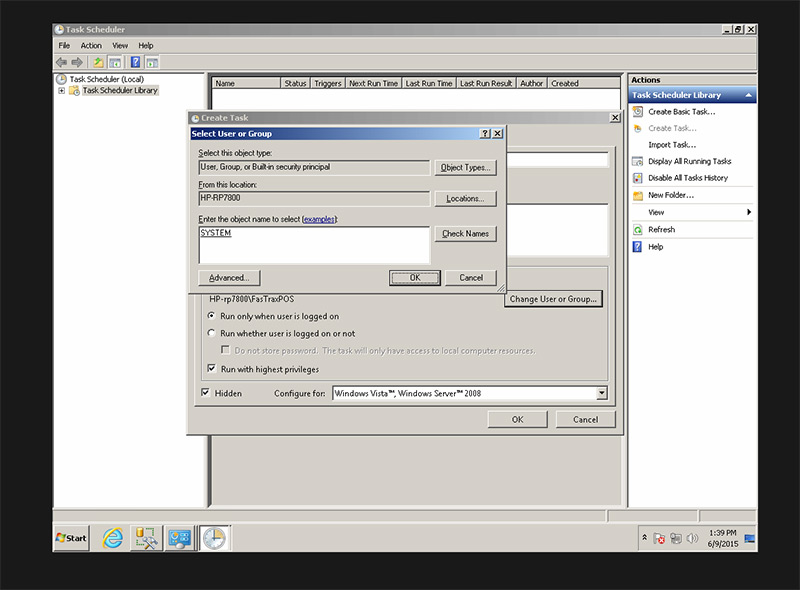Click OK in Create Task dialog

(517, 420)
